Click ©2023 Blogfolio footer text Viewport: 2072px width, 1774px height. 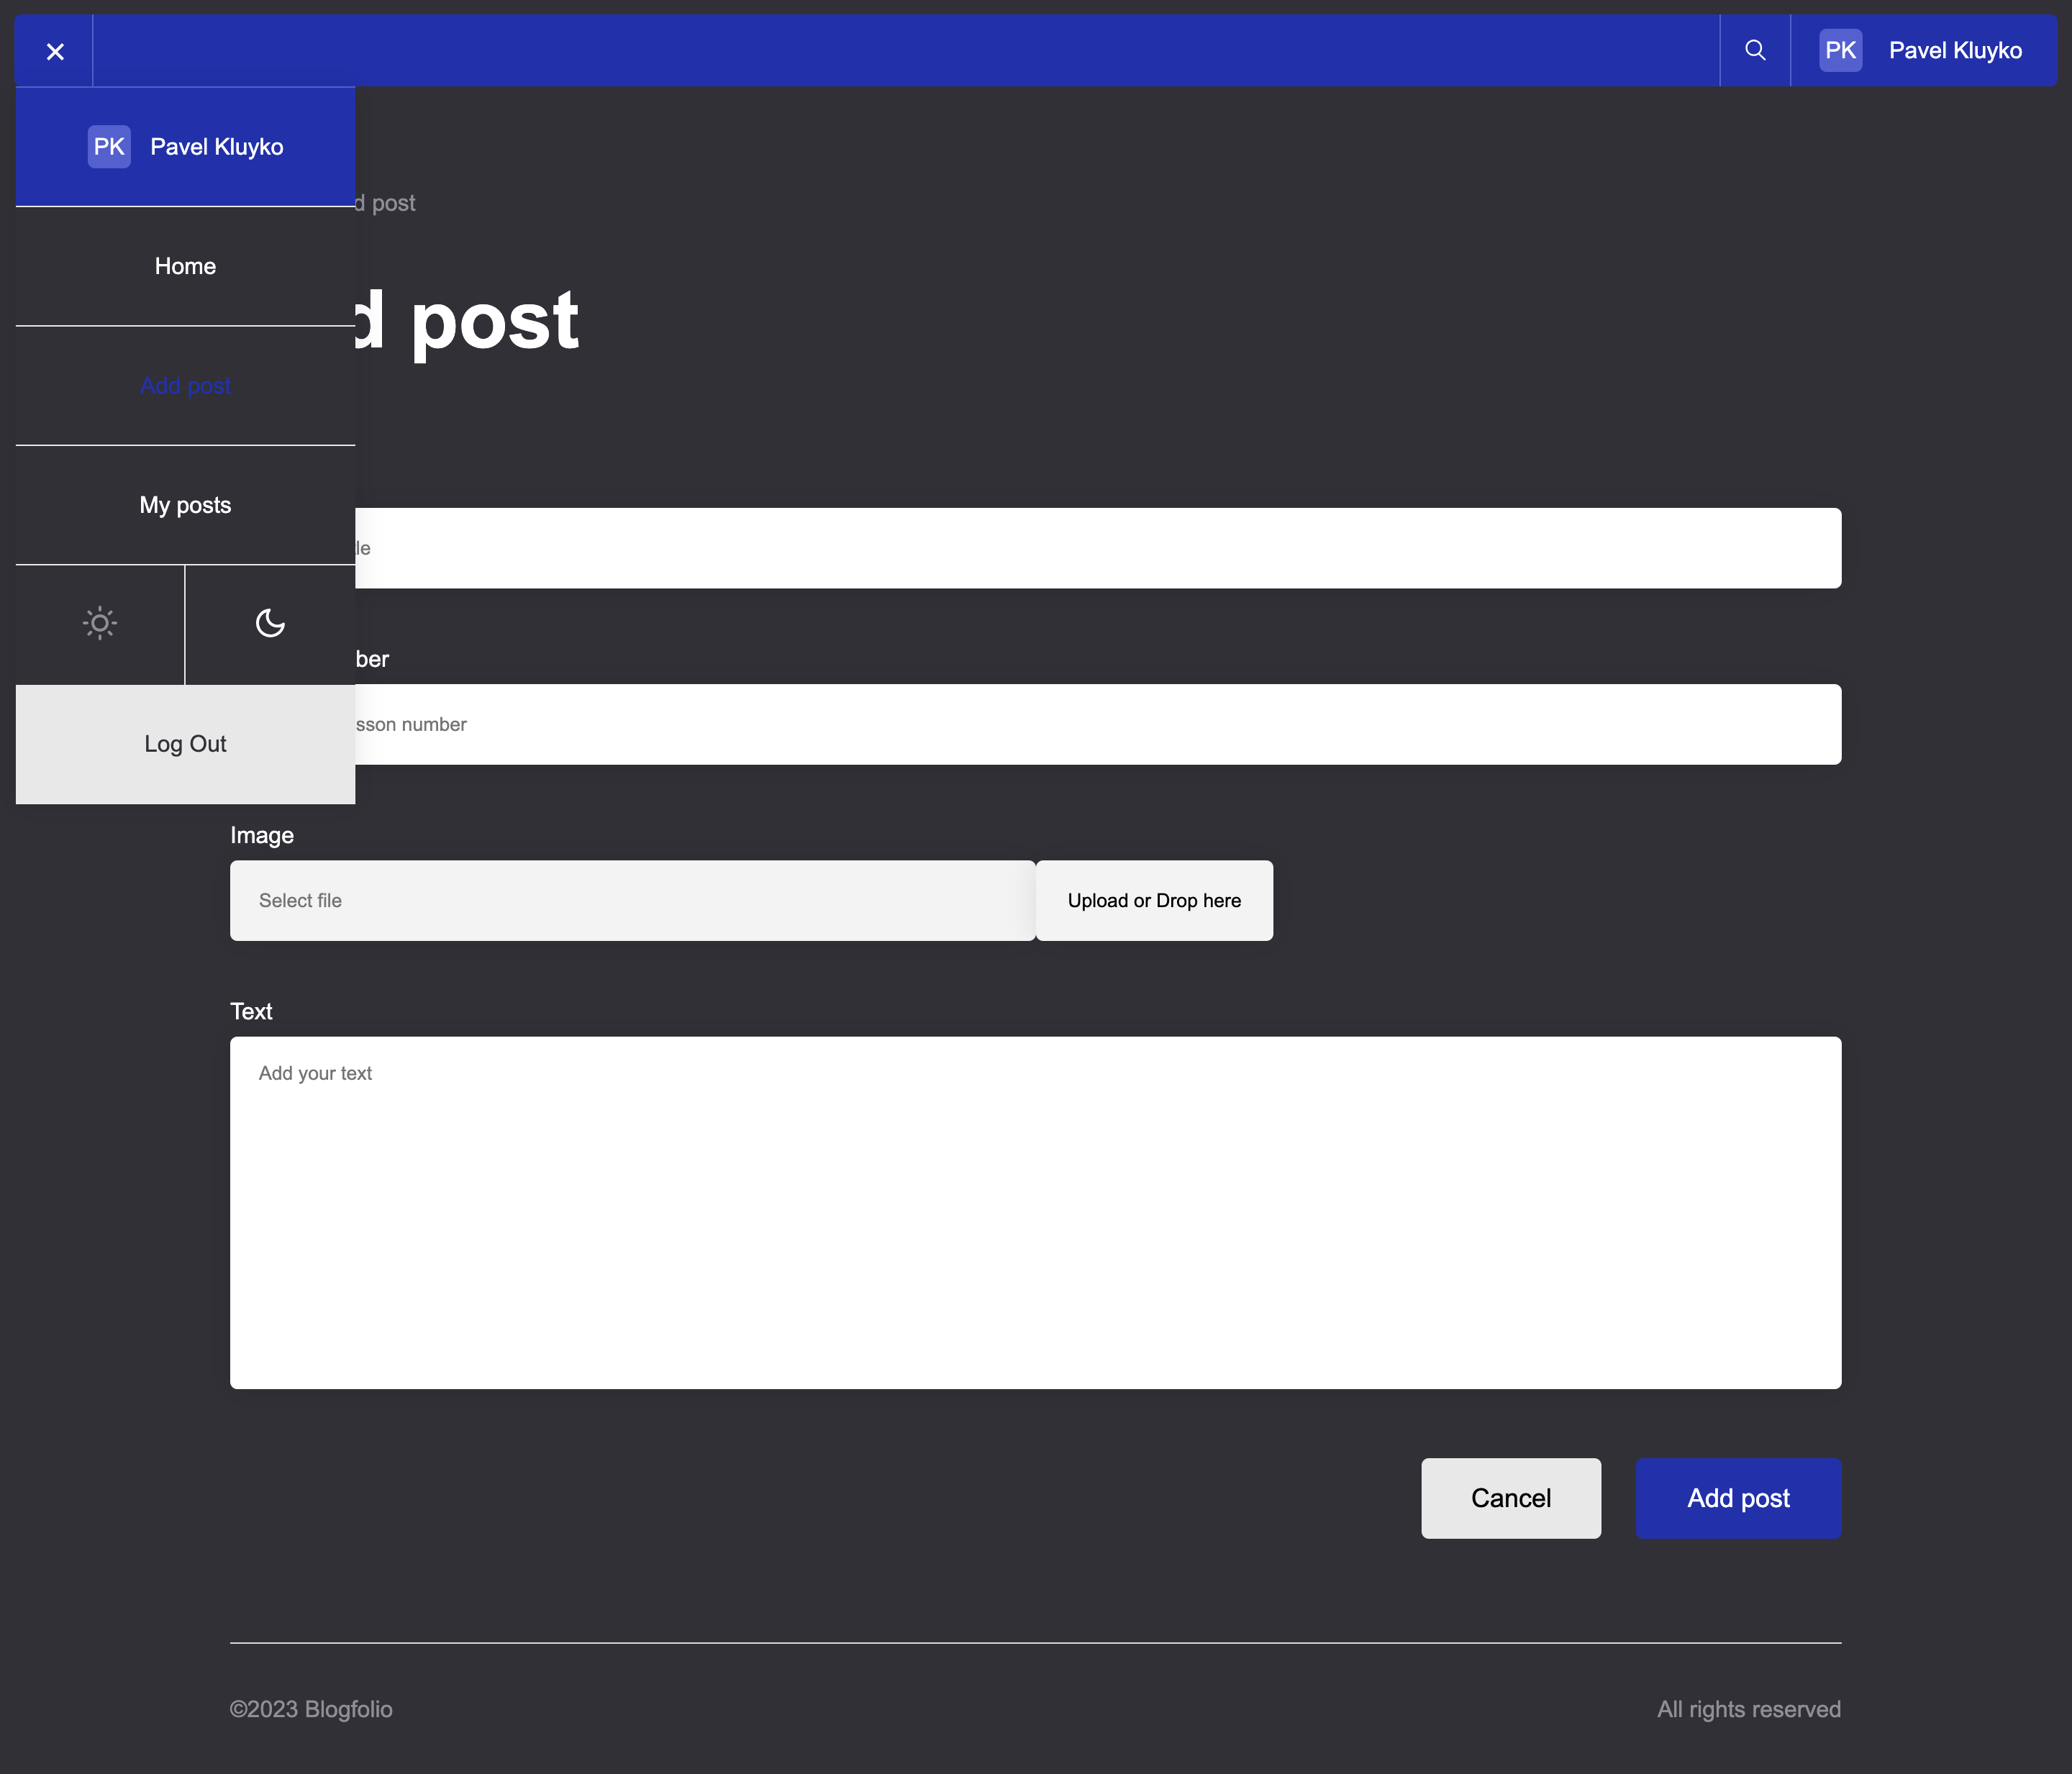[x=311, y=1709]
